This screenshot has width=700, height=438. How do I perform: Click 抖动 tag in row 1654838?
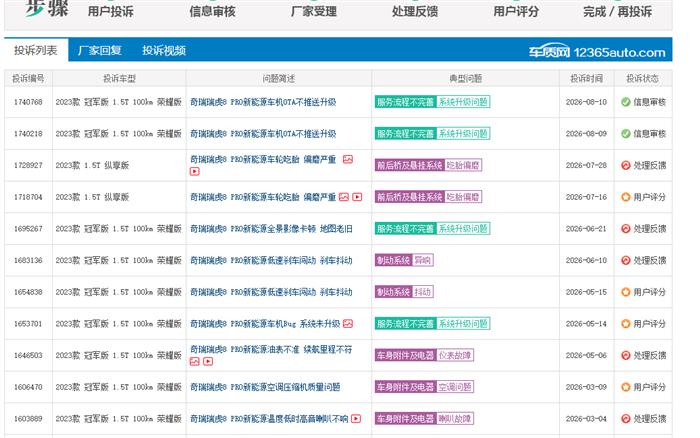coord(422,292)
